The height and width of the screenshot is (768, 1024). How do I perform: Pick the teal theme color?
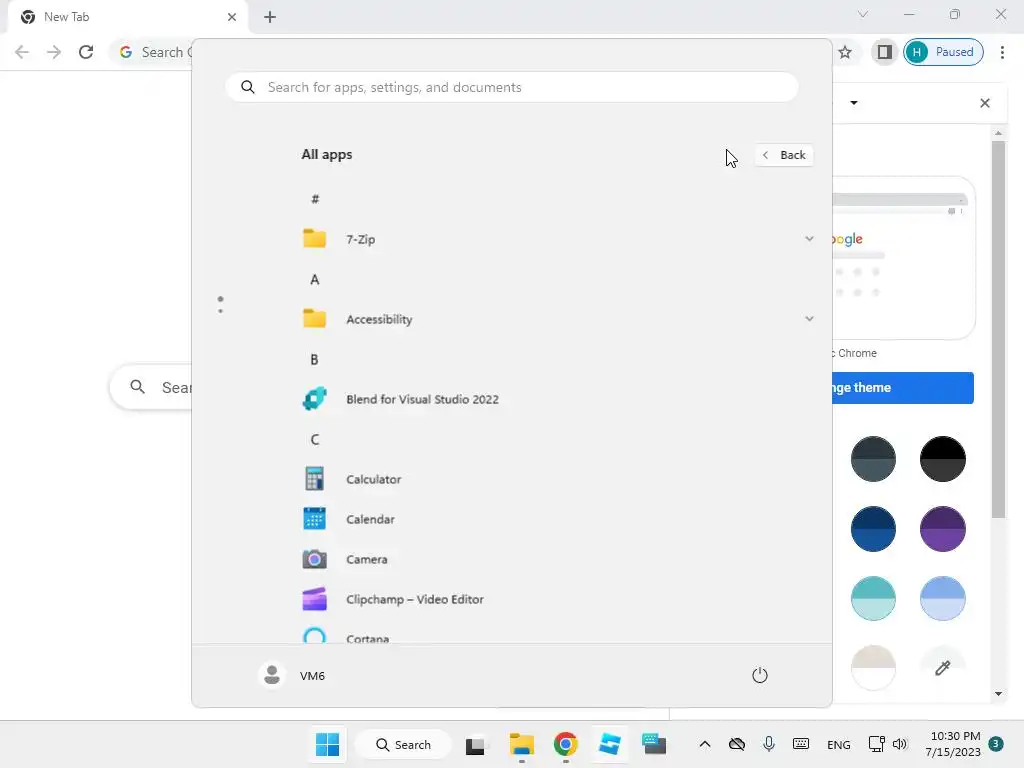click(x=873, y=598)
